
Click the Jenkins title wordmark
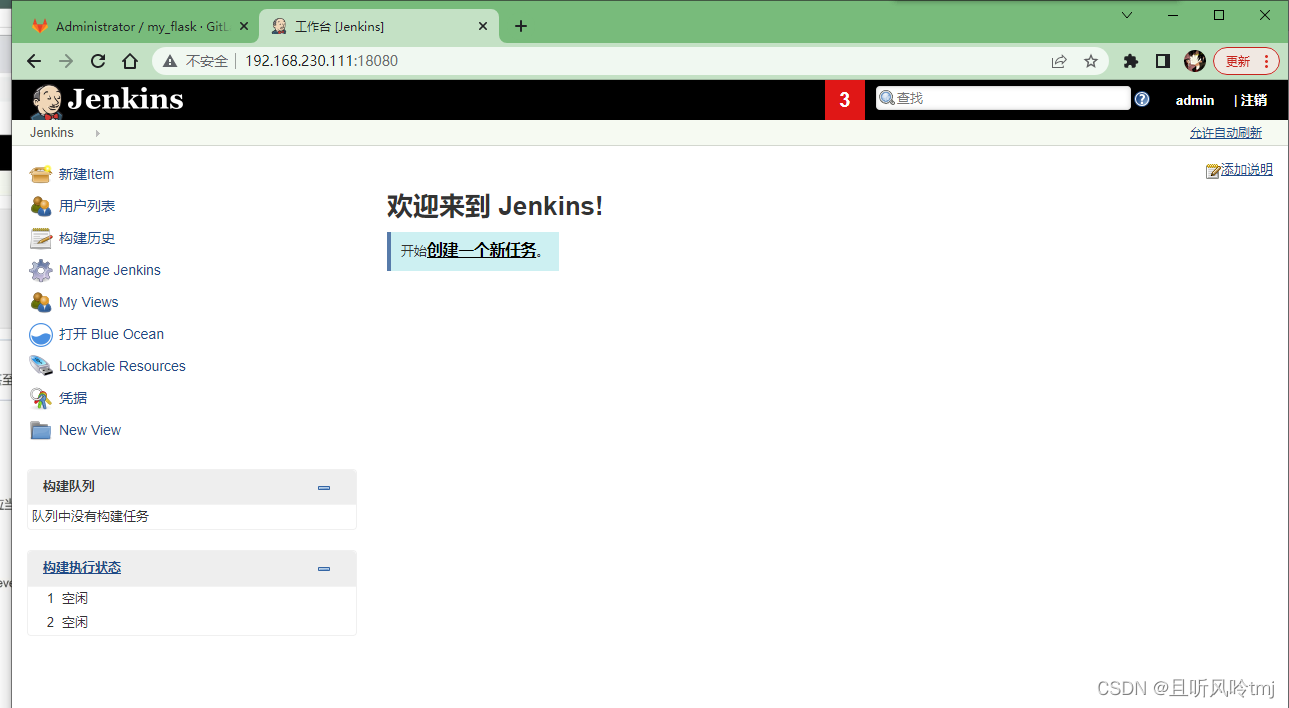click(x=126, y=99)
